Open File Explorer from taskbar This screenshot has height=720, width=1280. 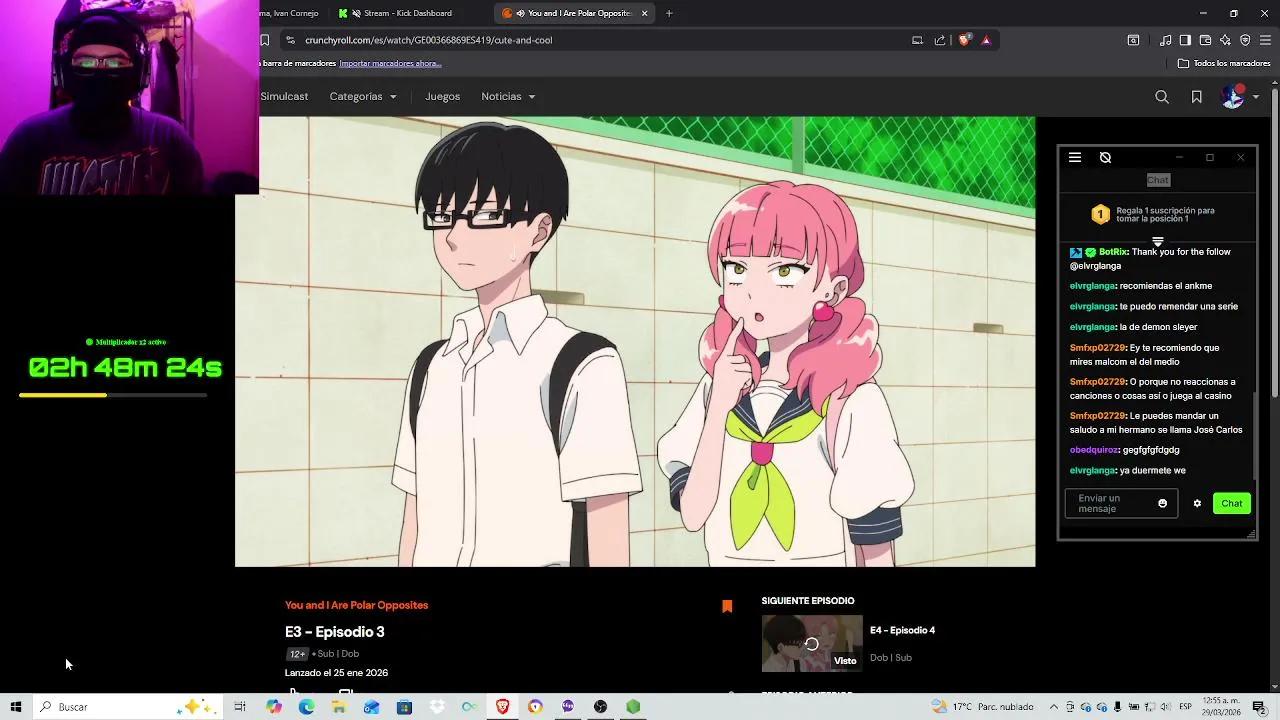(339, 707)
